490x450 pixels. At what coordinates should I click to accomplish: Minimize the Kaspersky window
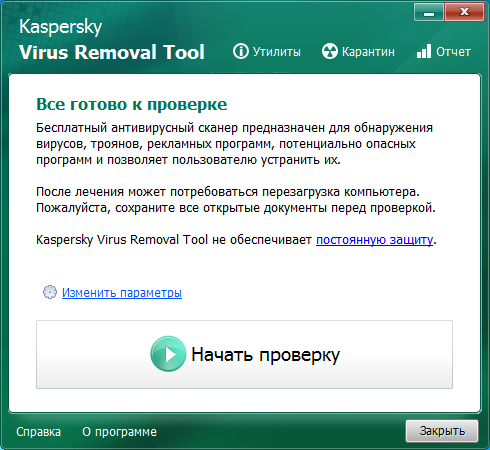tap(429, 13)
